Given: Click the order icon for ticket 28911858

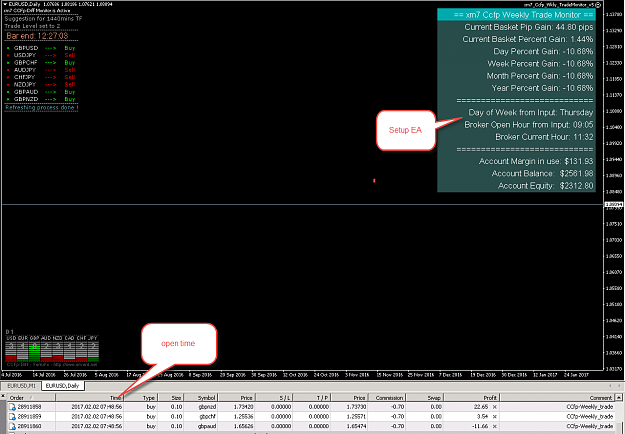Looking at the screenshot, I should tap(12, 407).
